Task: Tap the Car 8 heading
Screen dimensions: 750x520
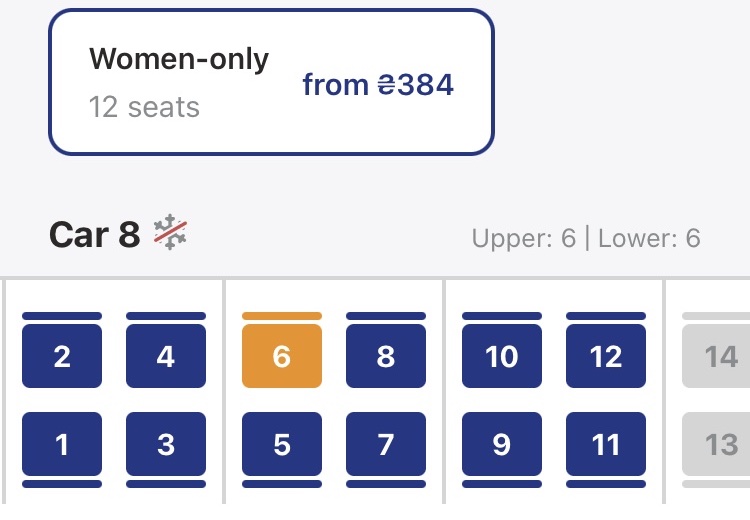Action: (94, 235)
